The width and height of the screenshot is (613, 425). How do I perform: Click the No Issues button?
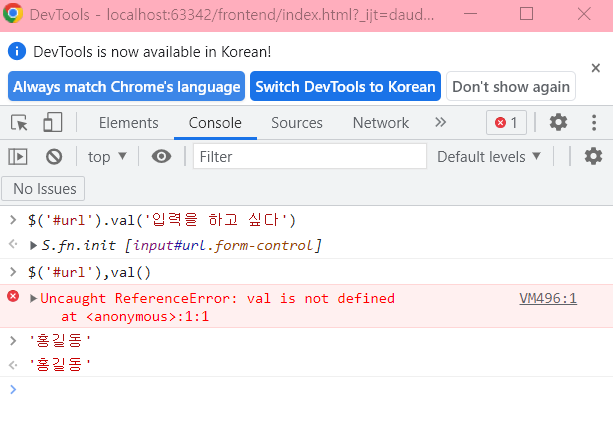[x=43, y=189]
